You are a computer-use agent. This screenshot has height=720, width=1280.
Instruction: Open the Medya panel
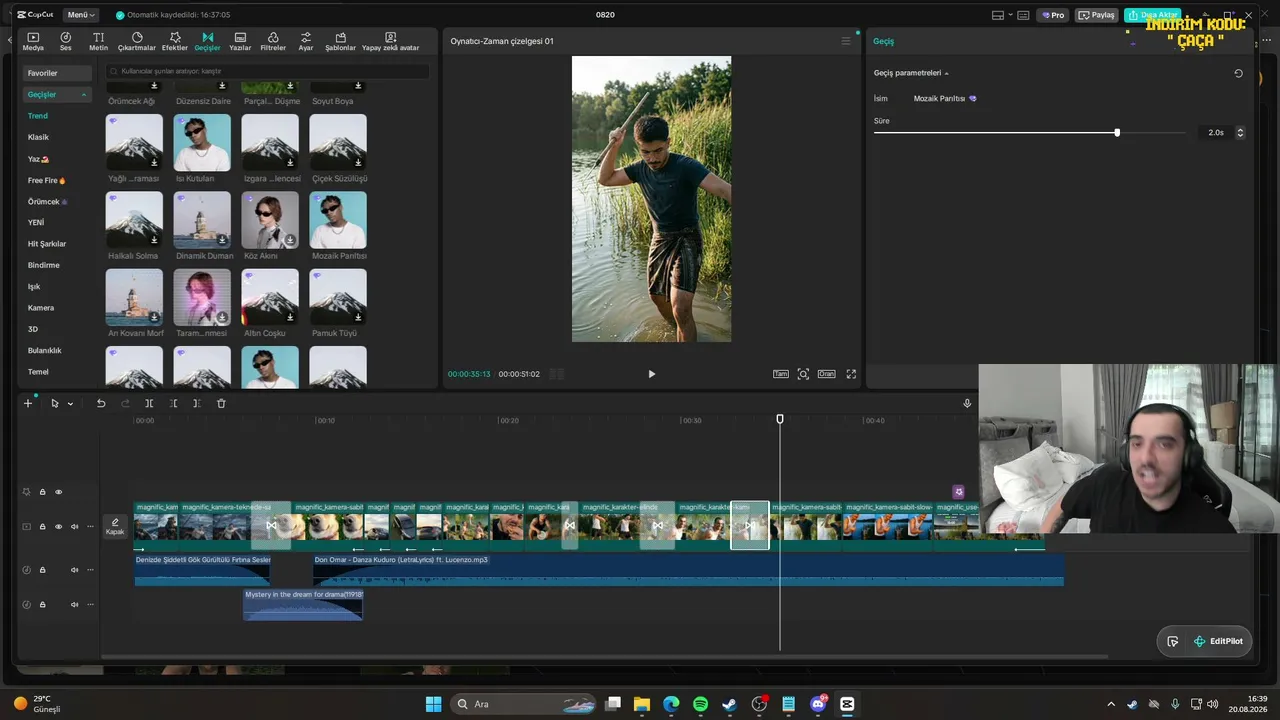point(33,41)
